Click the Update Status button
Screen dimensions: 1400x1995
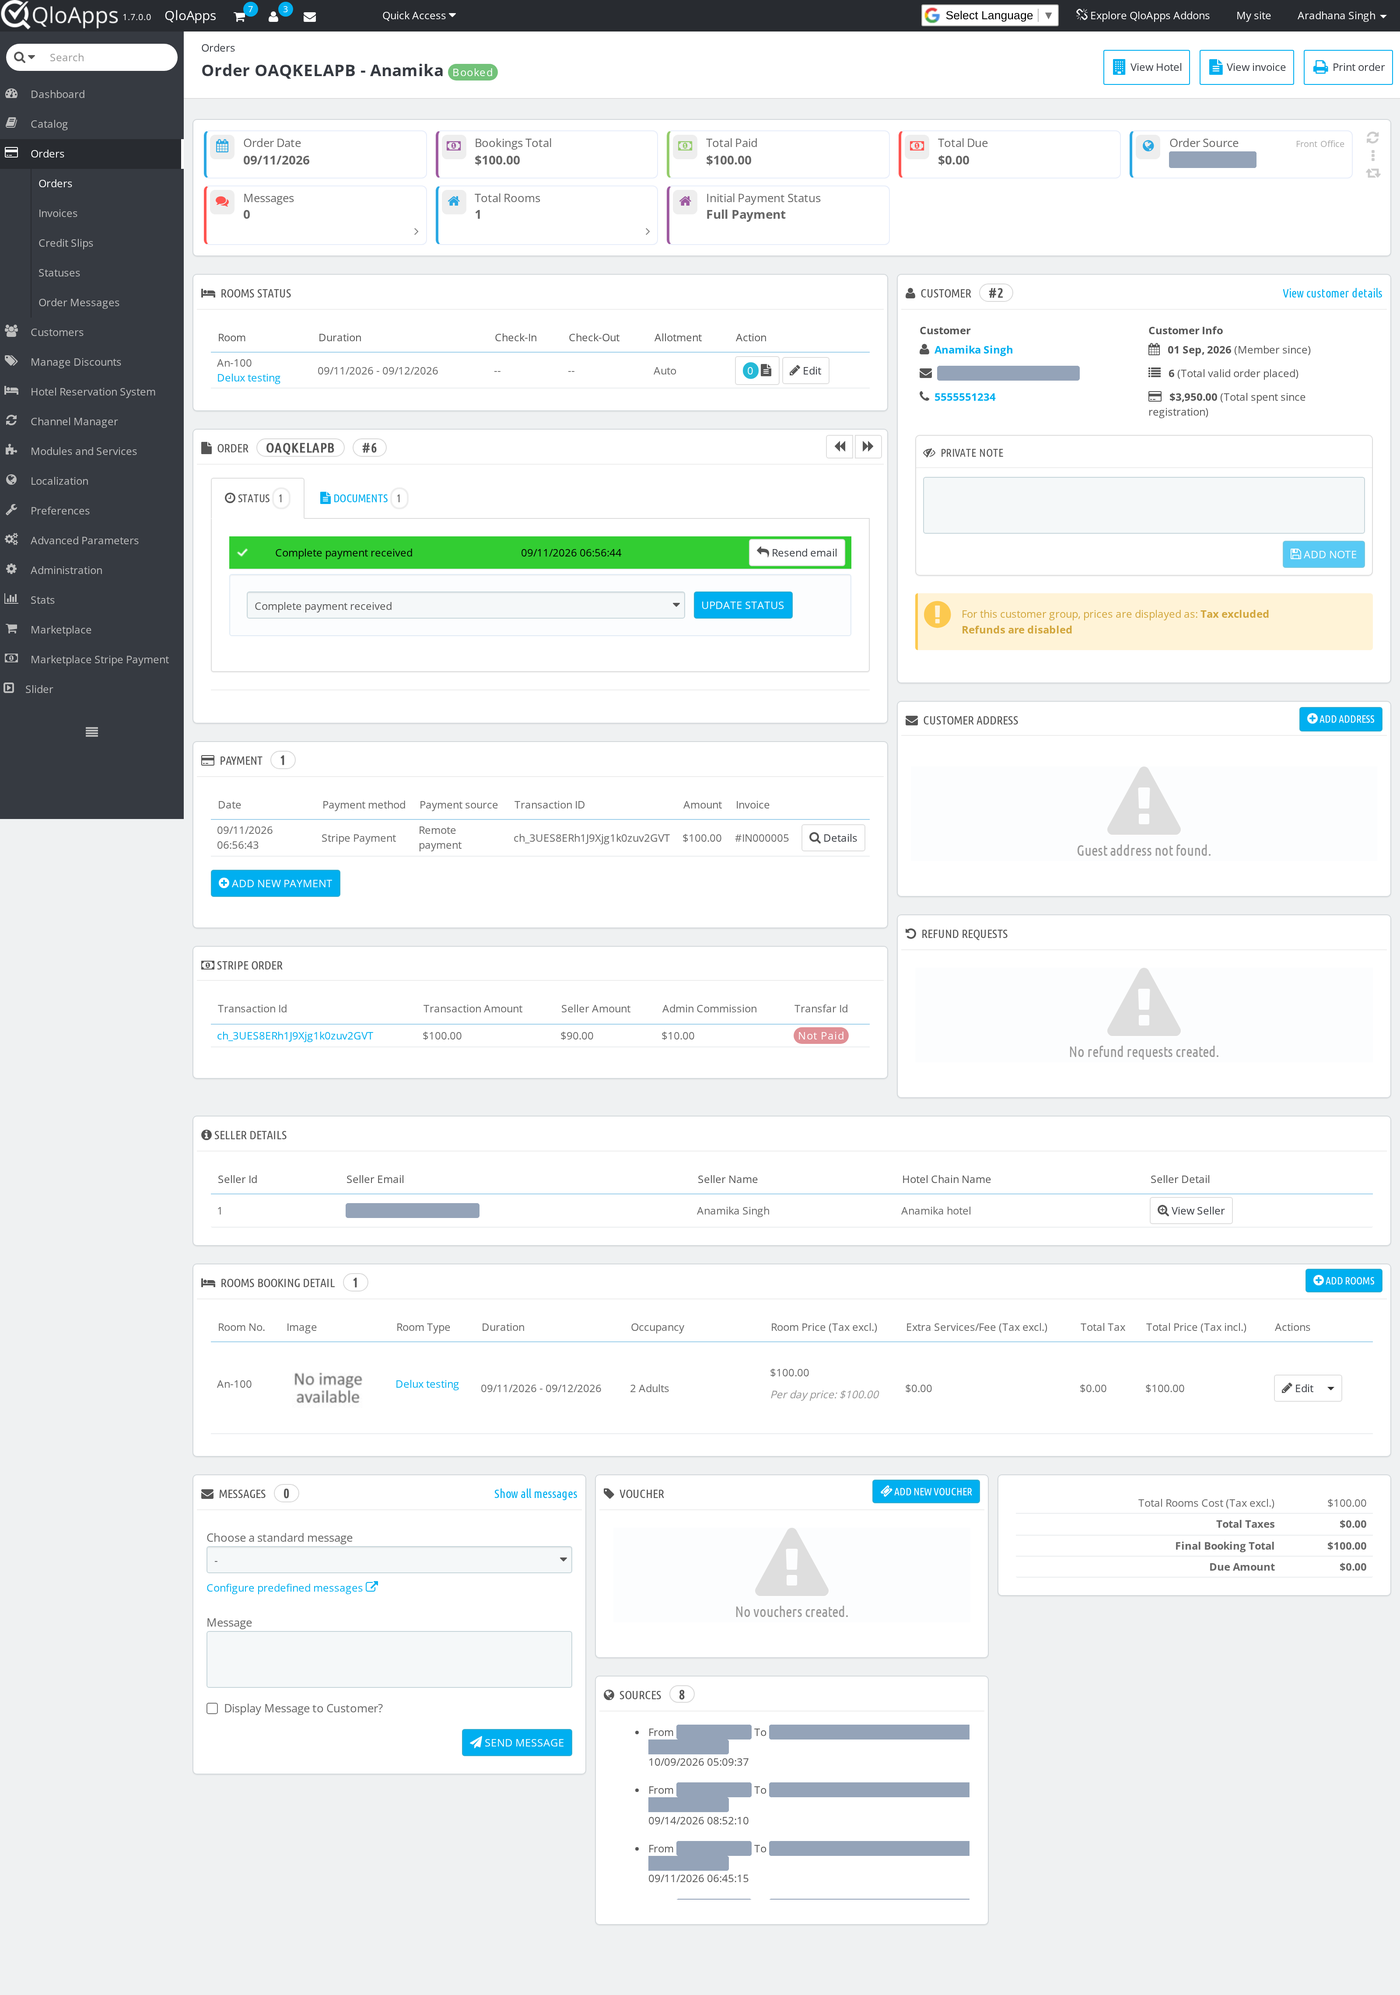coord(743,605)
